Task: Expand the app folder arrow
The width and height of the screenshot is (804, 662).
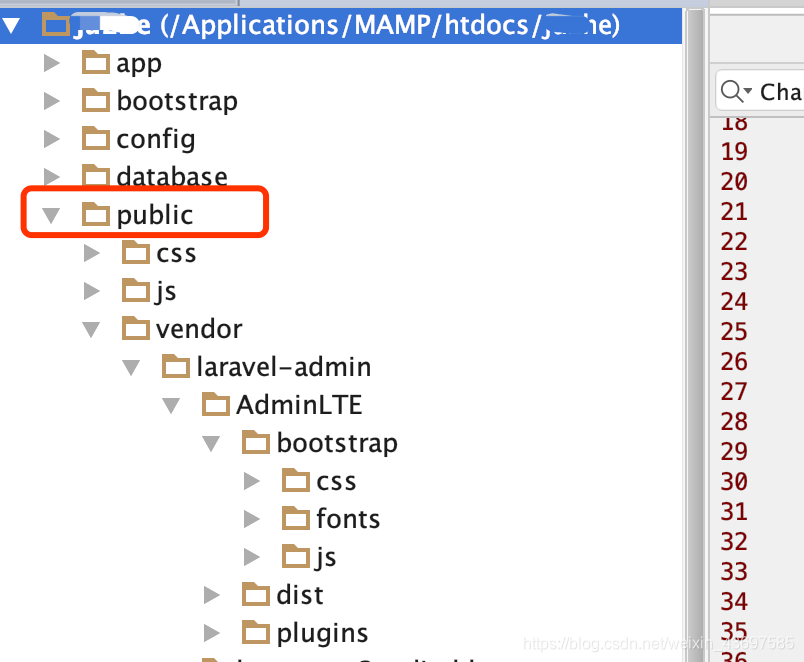Action: pos(51,63)
